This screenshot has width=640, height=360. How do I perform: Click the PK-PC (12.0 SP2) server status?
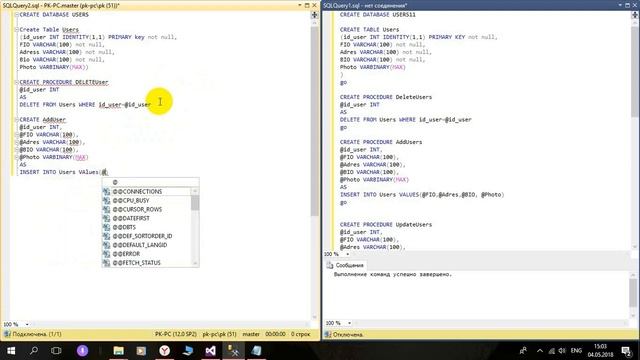(176, 334)
